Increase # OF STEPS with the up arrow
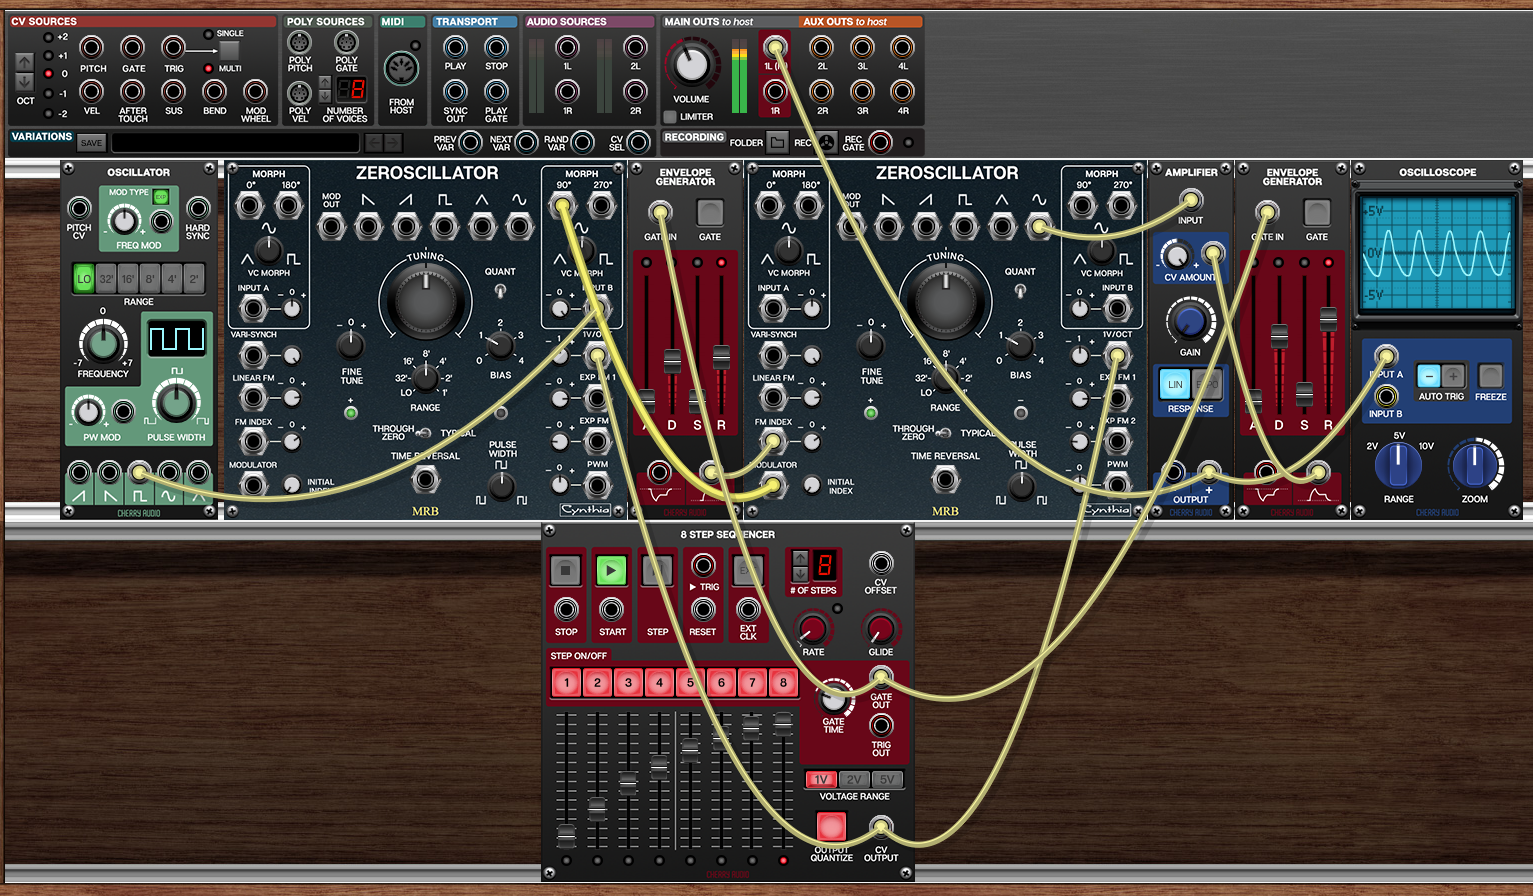Viewport: 1533px width, 896px height. click(799, 559)
